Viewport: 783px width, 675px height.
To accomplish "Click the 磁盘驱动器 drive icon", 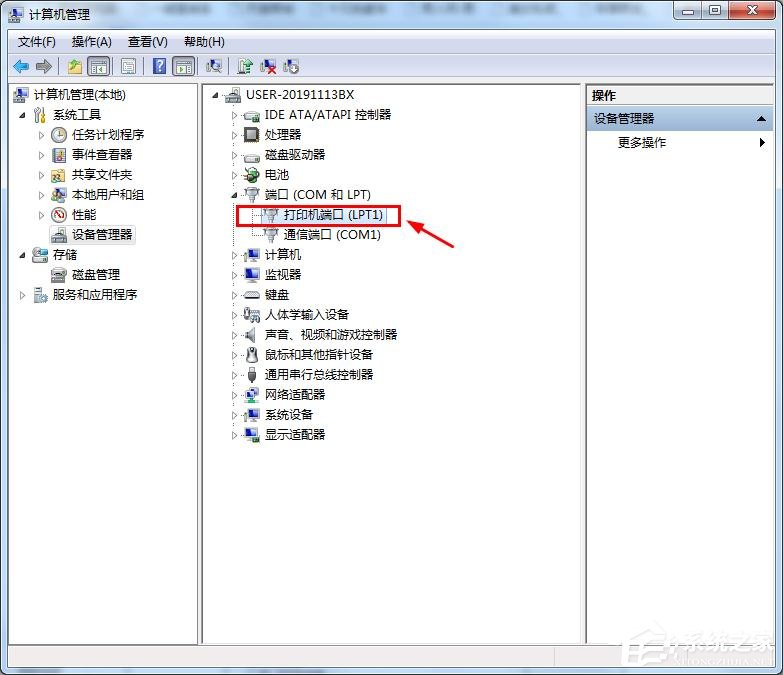I will 251,156.
